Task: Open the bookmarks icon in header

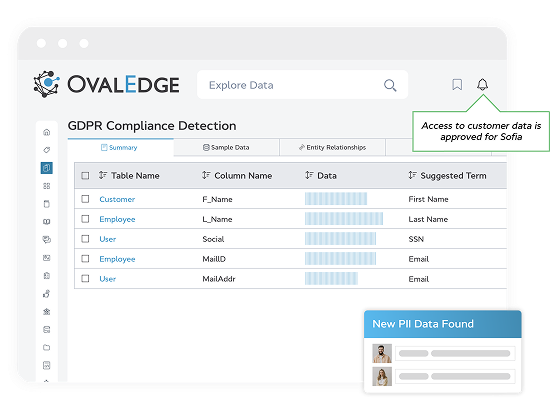Action: [x=457, y=85]
